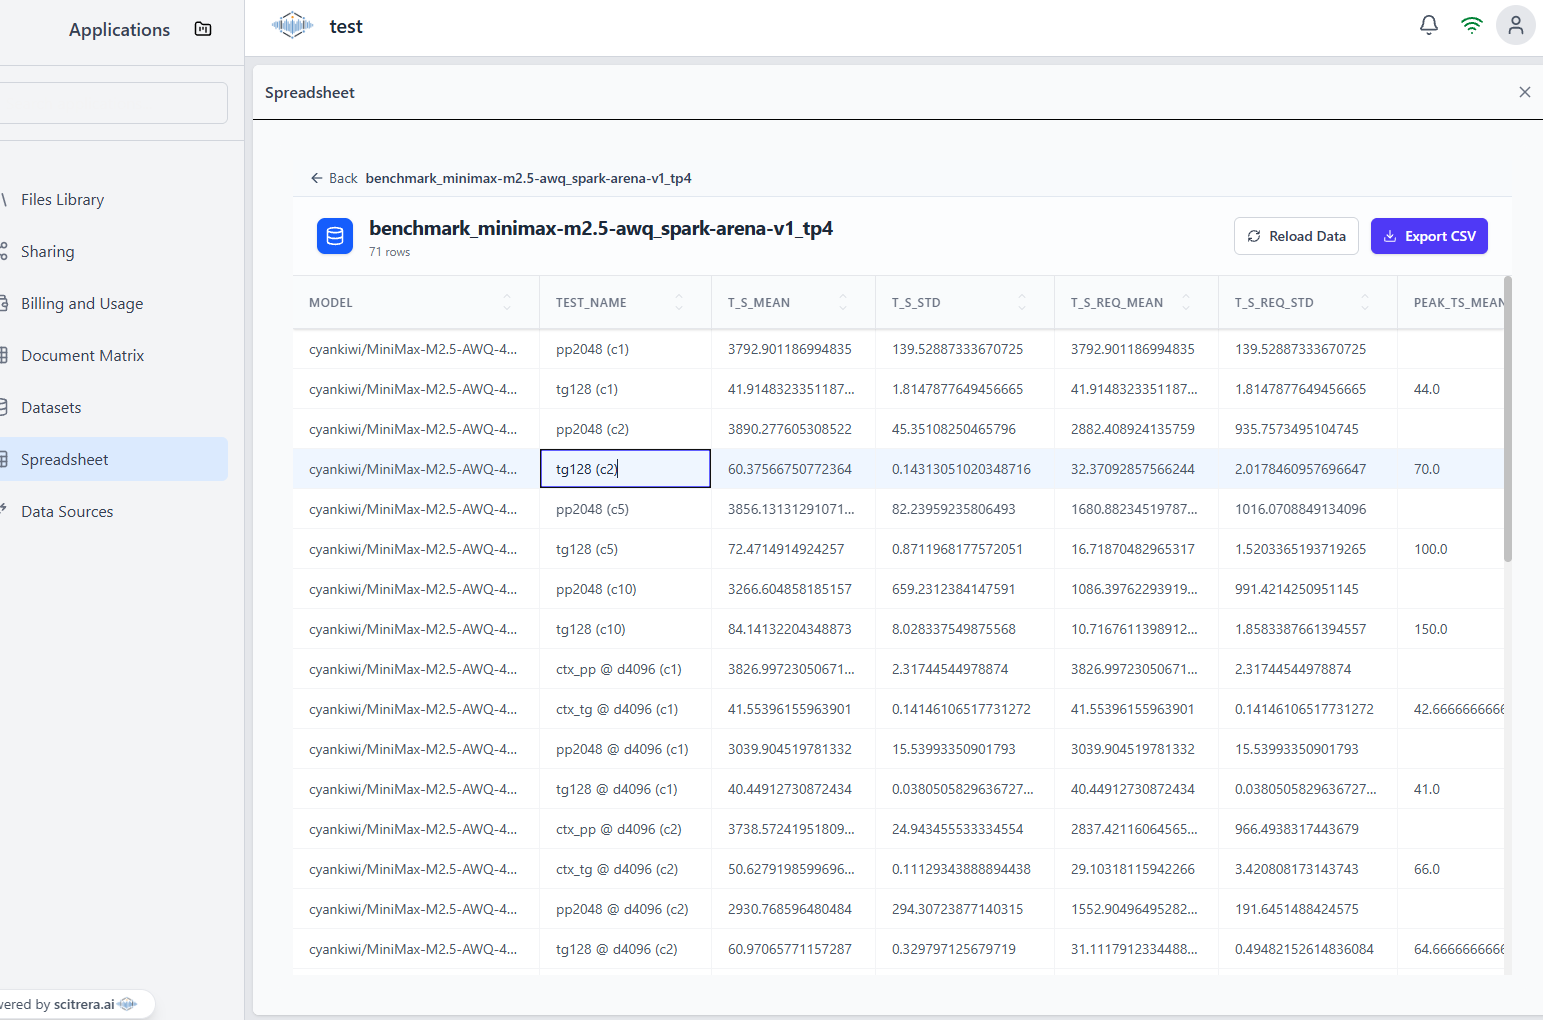Open the notifications bell
The width and height of the screenshot is (1543, 1020).
(1429, 25)
